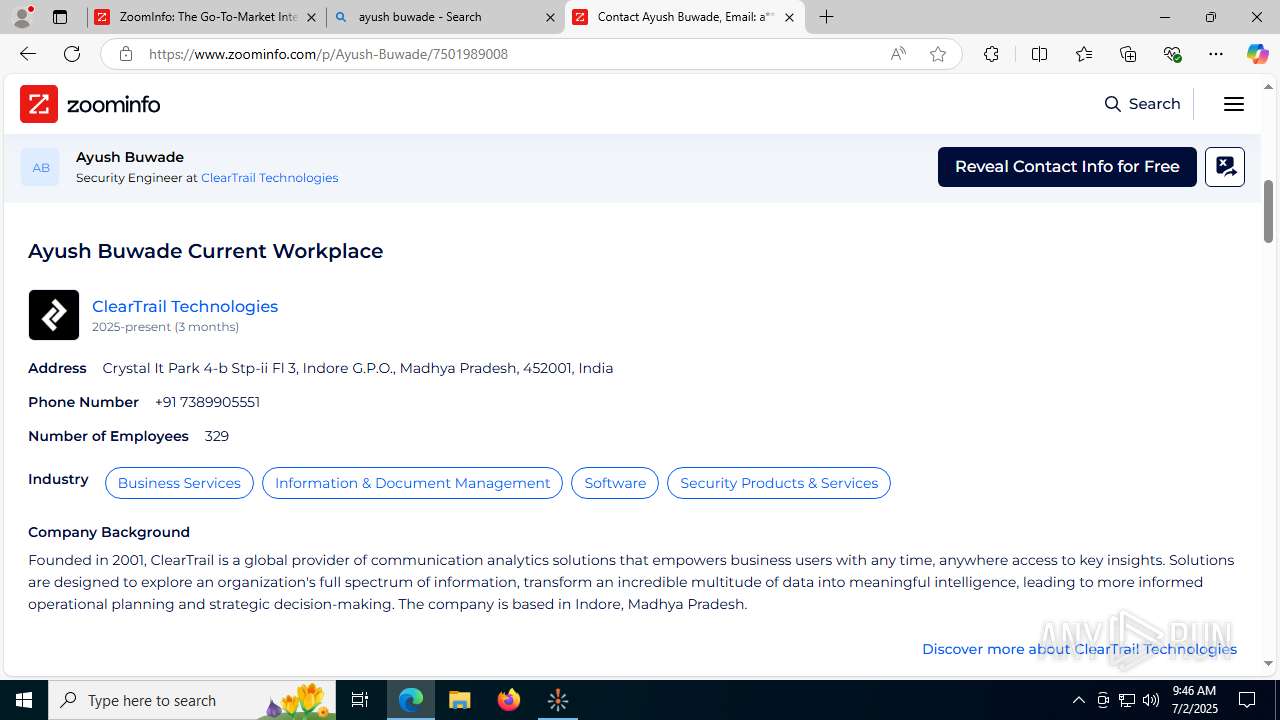This screenshot has height=720, width=1280.
Task: Open the taskbar clock and date
Action: pos(1194,700)
